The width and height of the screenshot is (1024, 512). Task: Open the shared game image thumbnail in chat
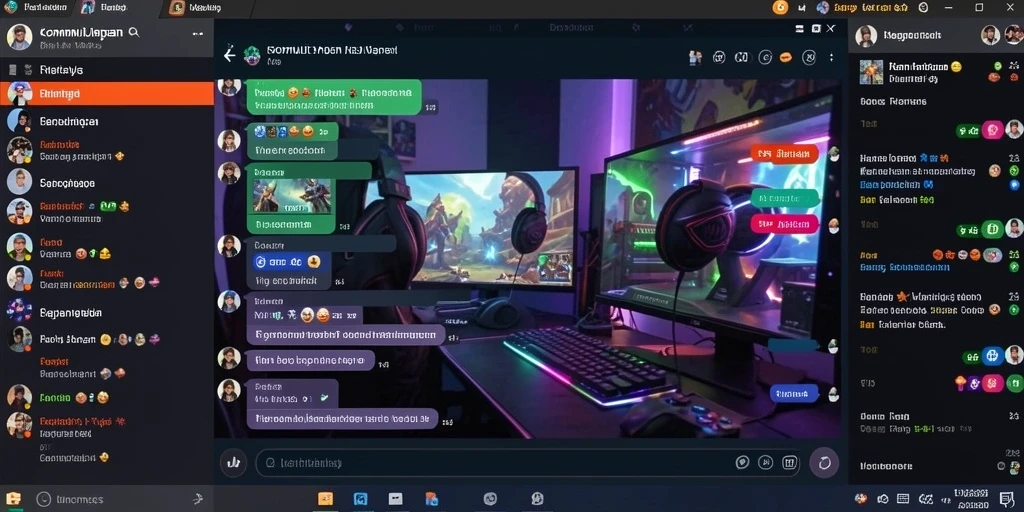292,196
